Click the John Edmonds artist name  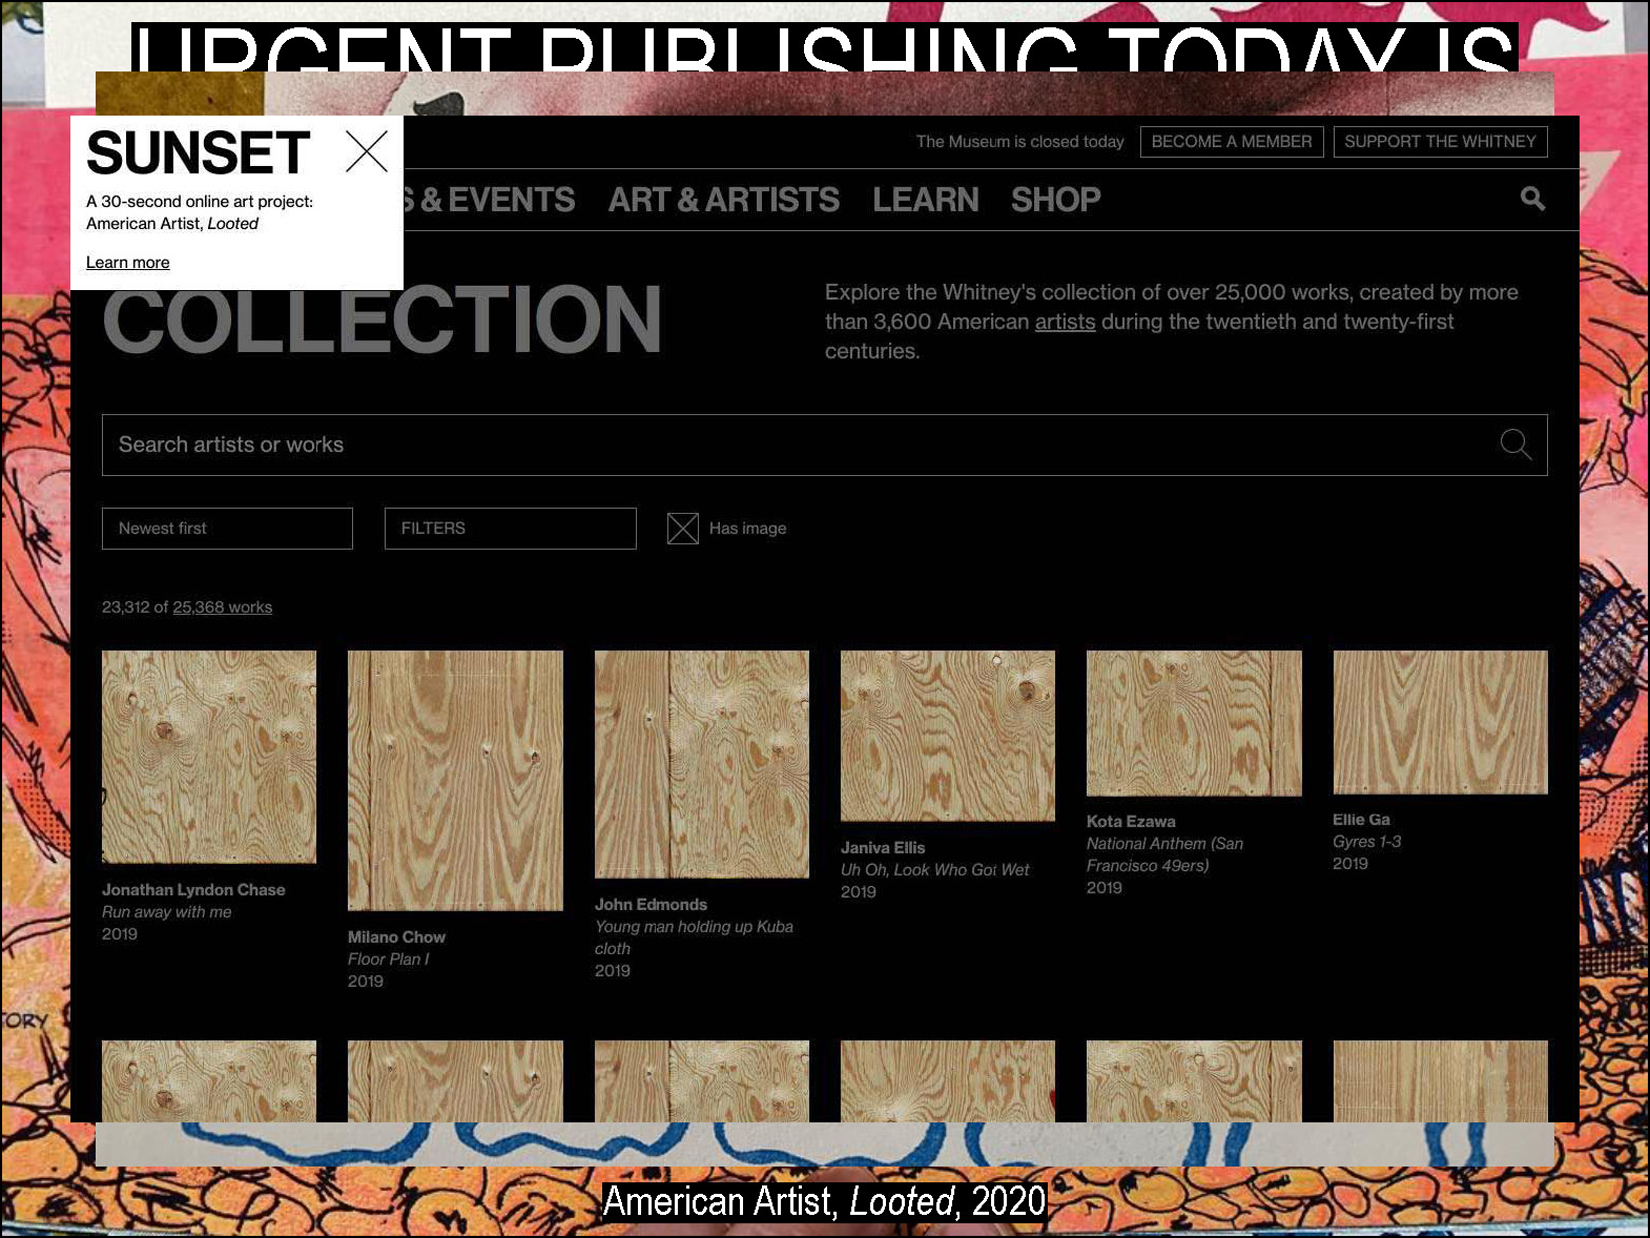(650, 905)
